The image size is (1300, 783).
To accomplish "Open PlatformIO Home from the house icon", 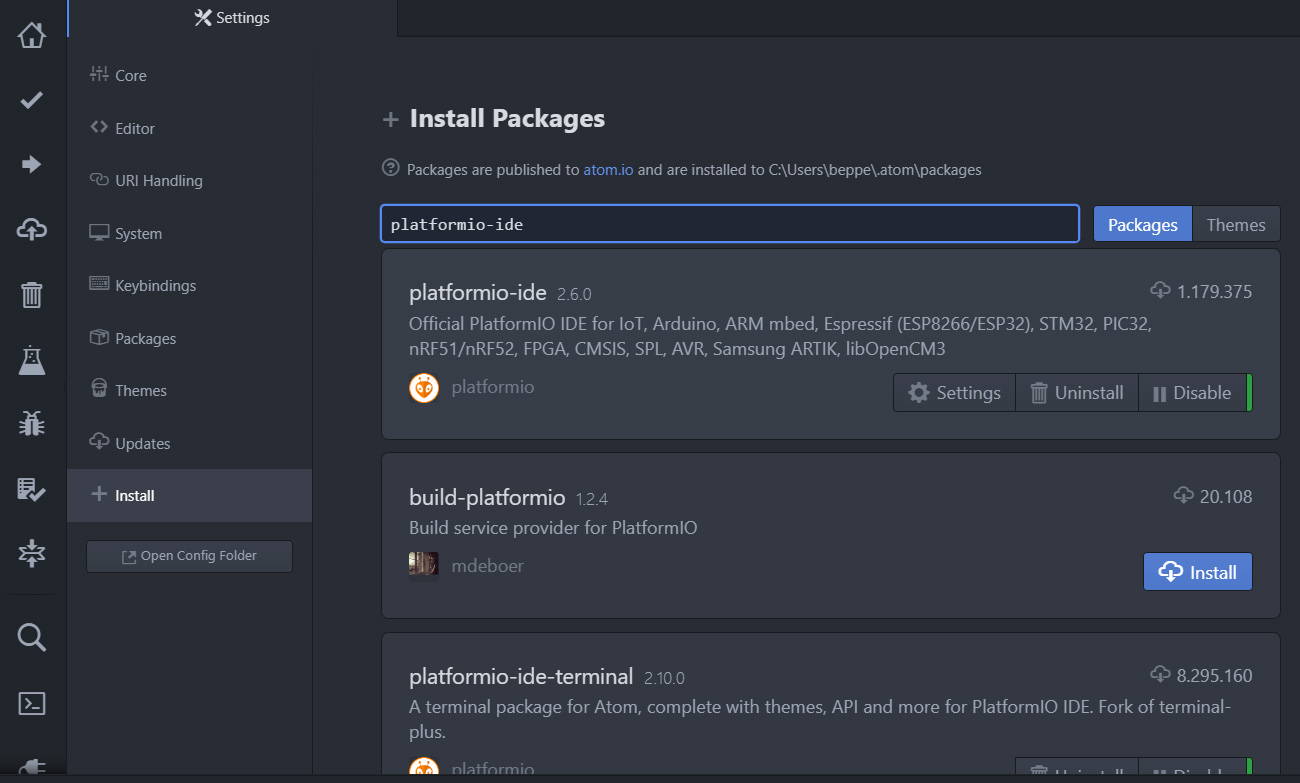I will 32,35.
